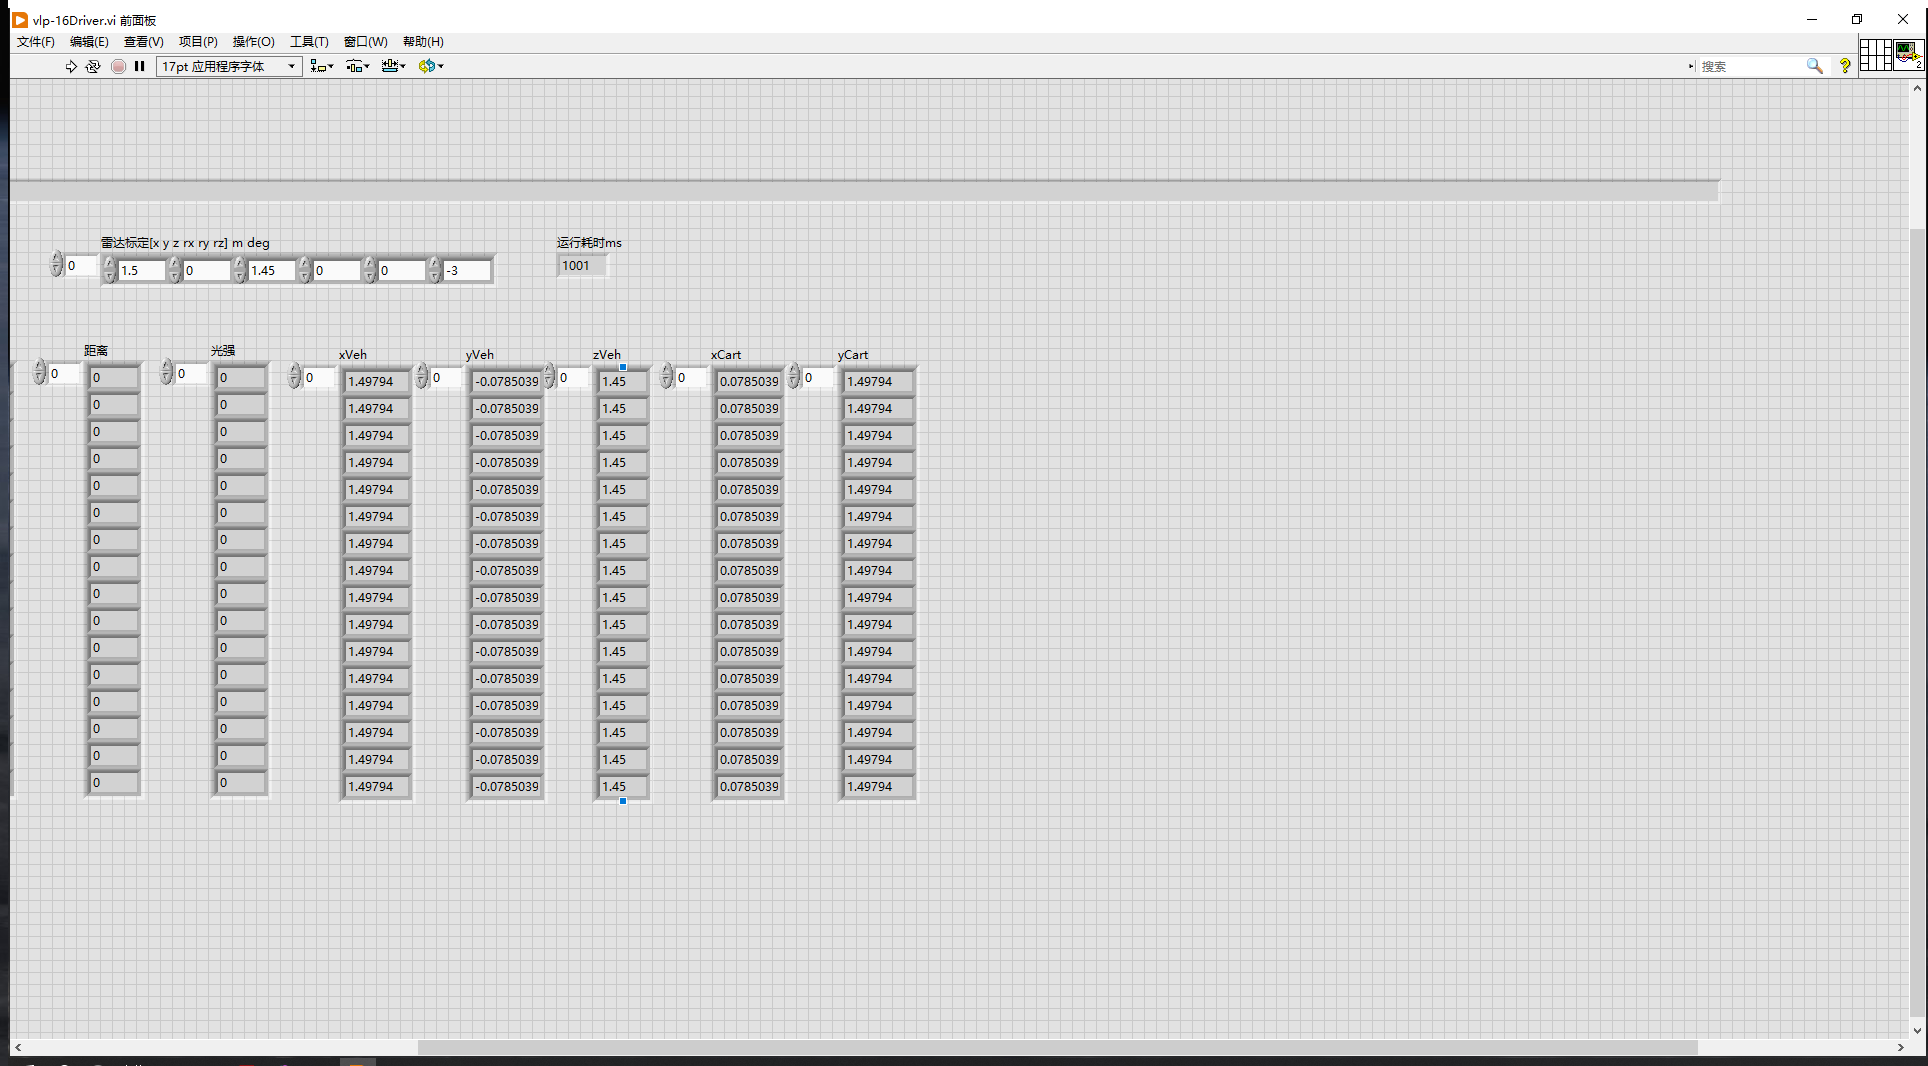Click the 运行耗时ms indicator showing 1001
Viewport: 1928px width, 1066px height.
(581, 265)
